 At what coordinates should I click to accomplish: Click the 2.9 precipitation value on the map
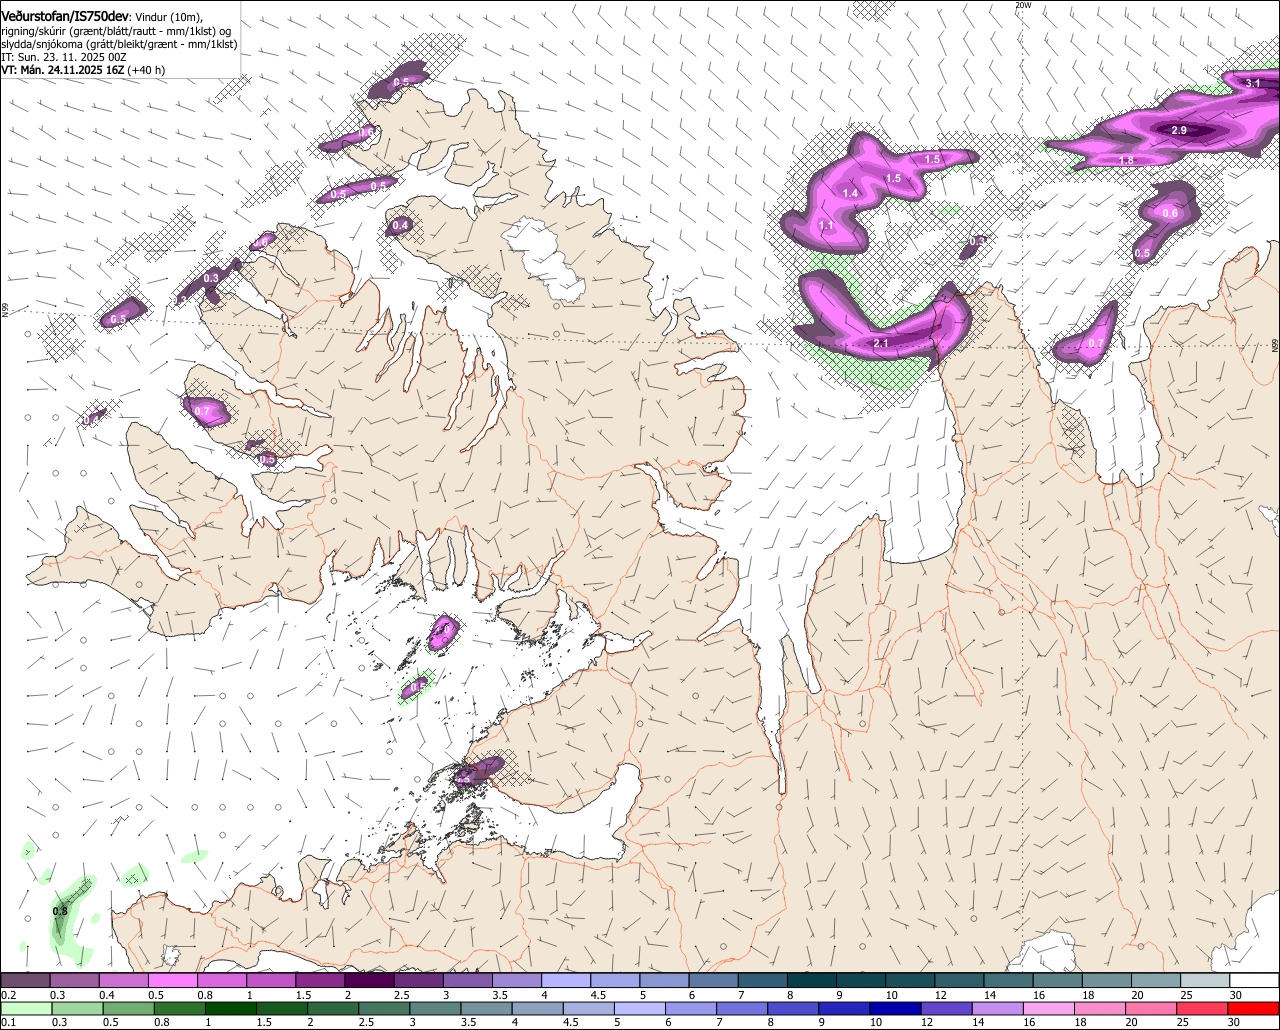coord(1178,131)
